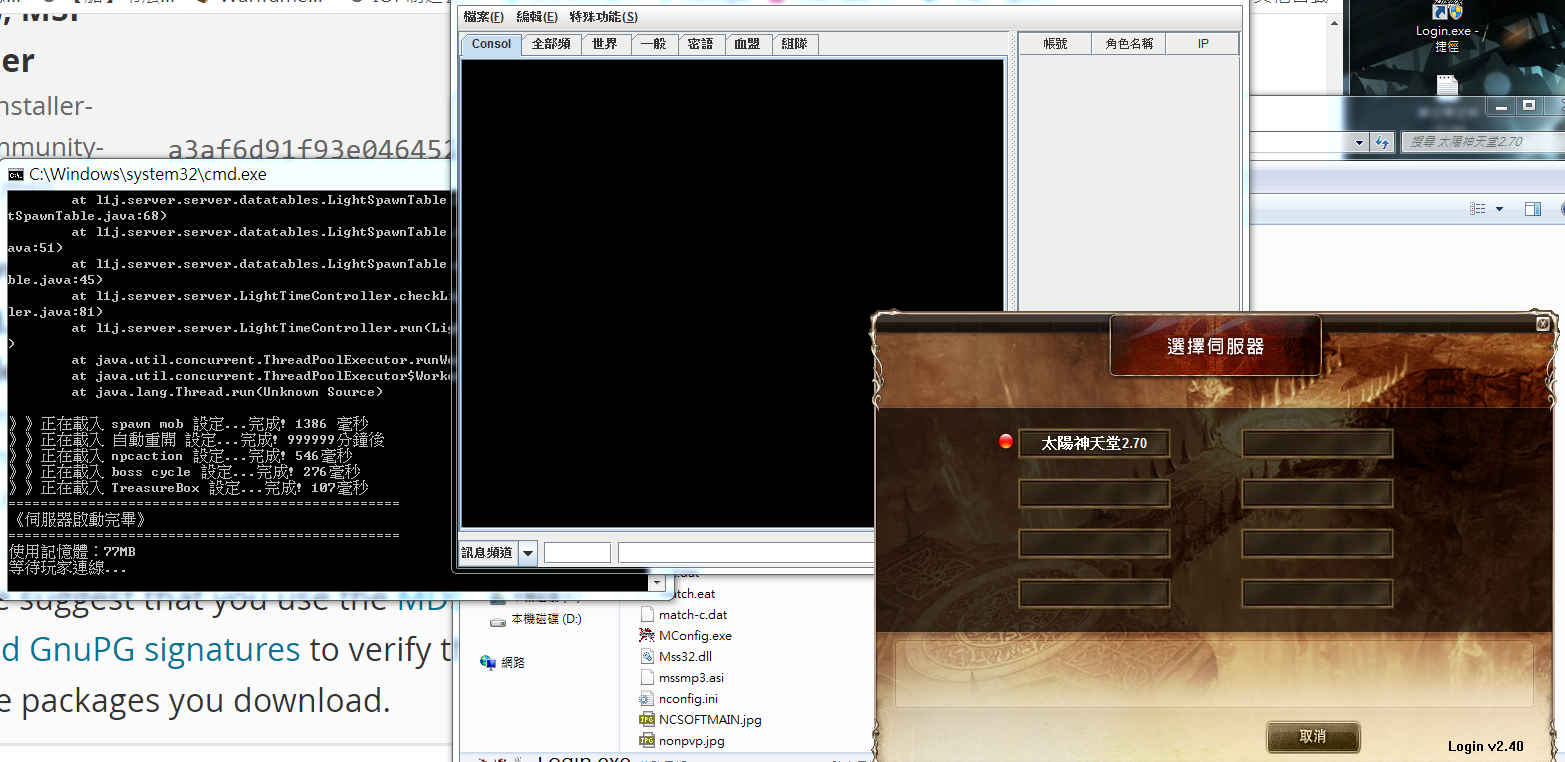Select the mssmp3.asi file name
1565x762 pixels.
(x=691, y=677)
